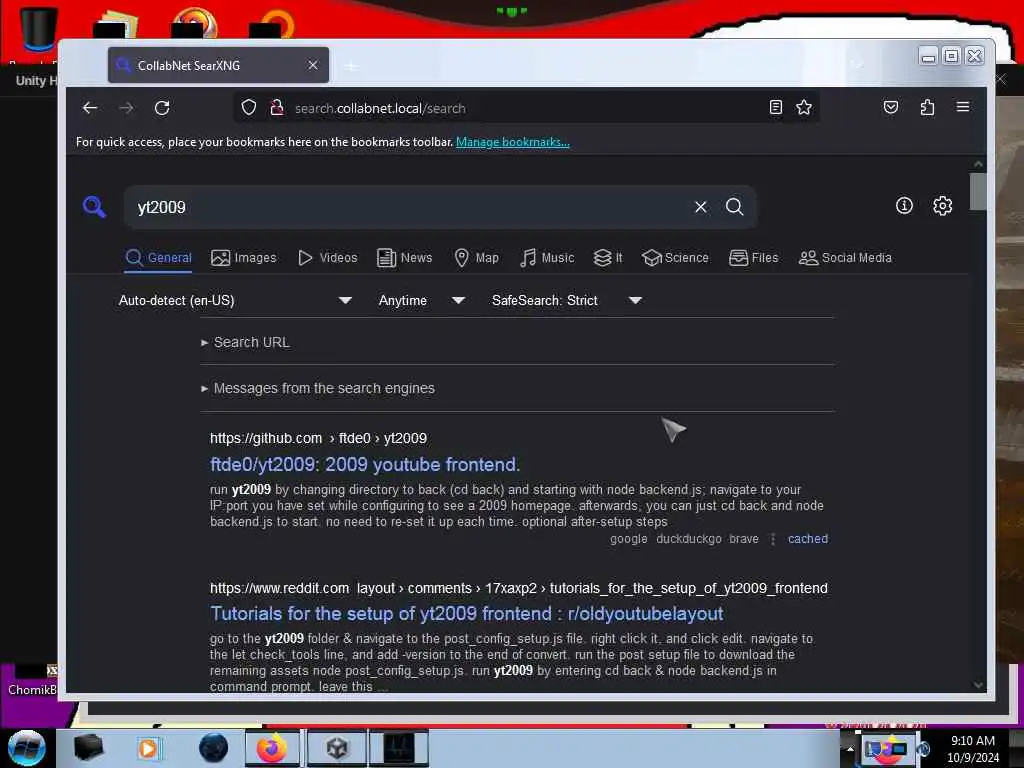Open the Recycle Bin desktop icon
The width and height of the screenshot is (1024, 768).
pyautogui.click(x=37, y=29)
